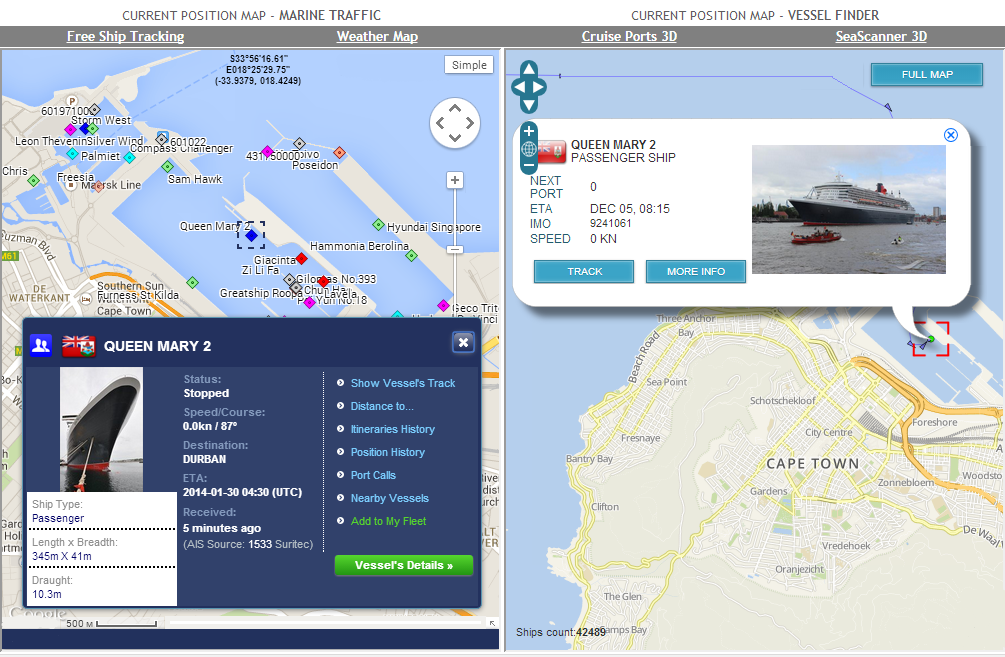Select the Giacinta red ship marker
Image resolution: width=1005 pixels, height=657 pixels.
pyautogui.click(x=301, y=259)
